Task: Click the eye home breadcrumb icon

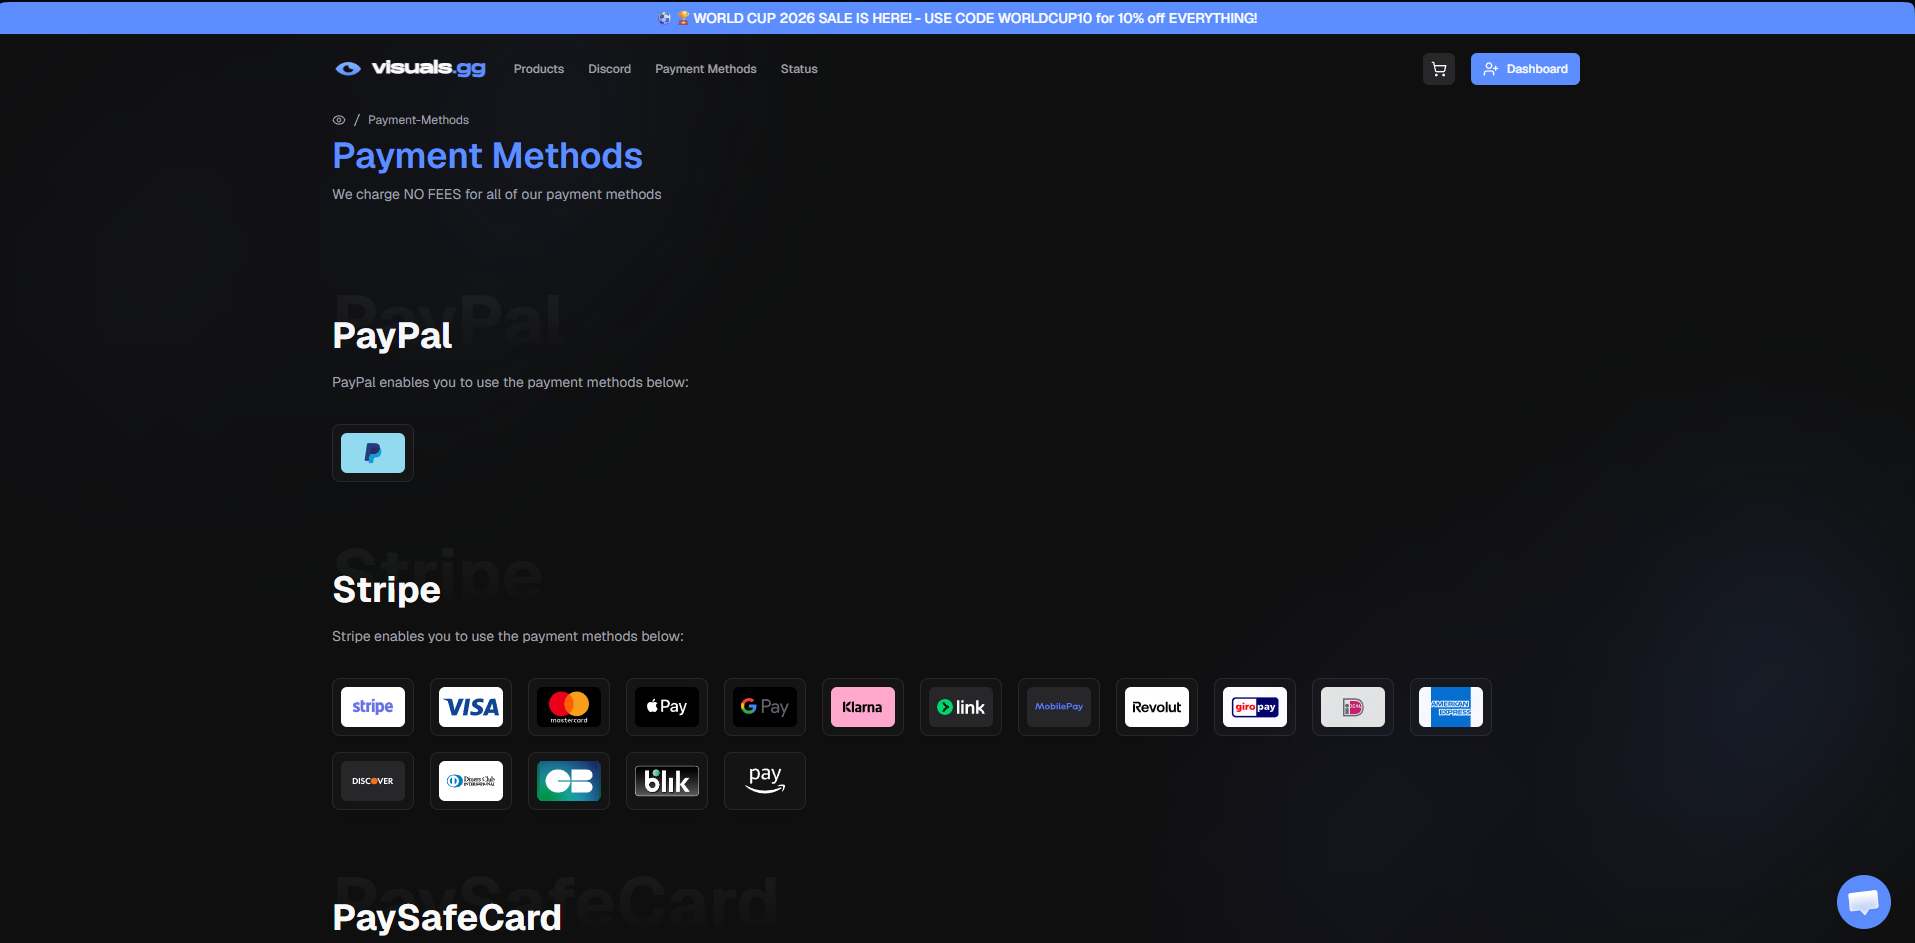Action: (x=339, y=120)
